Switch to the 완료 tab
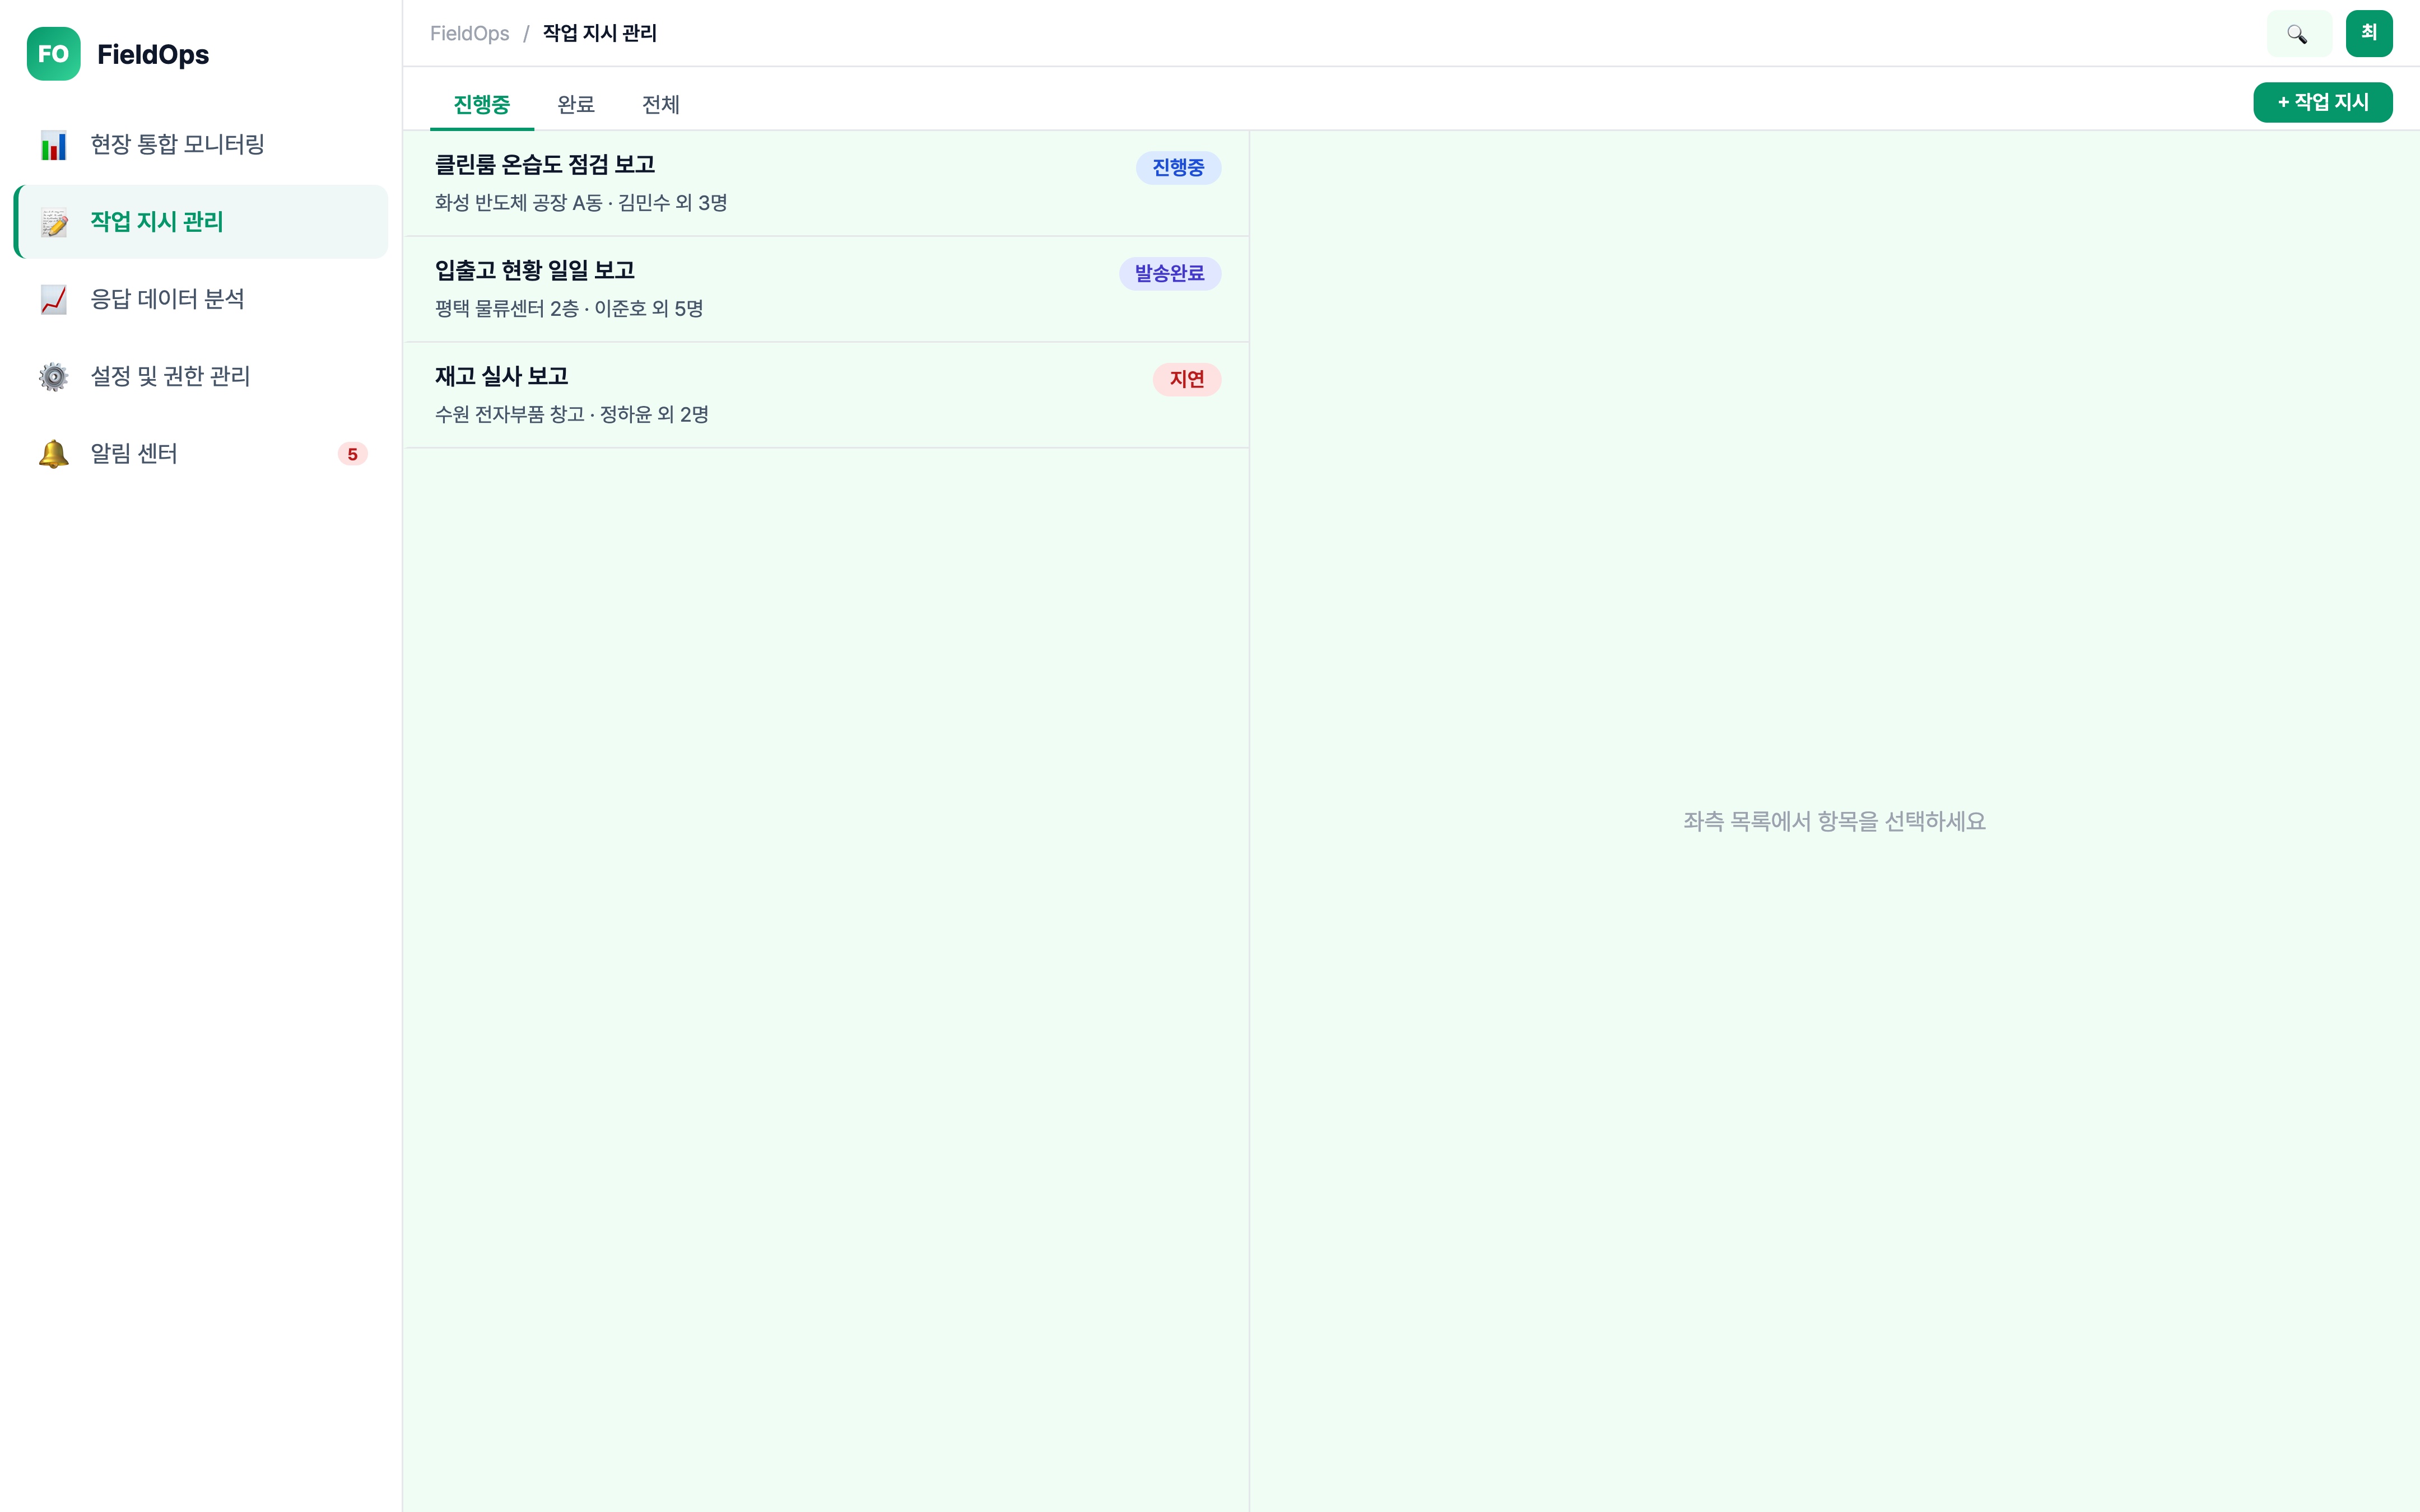This screenshot has height=1512, width=2420. point(575,104)
